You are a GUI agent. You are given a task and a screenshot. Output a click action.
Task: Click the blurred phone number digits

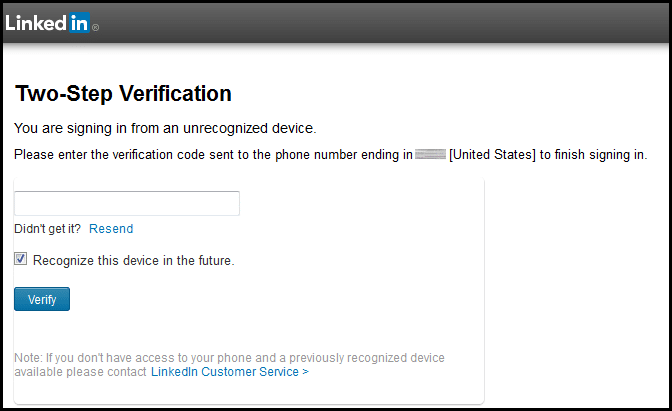[x=431, y=154]
